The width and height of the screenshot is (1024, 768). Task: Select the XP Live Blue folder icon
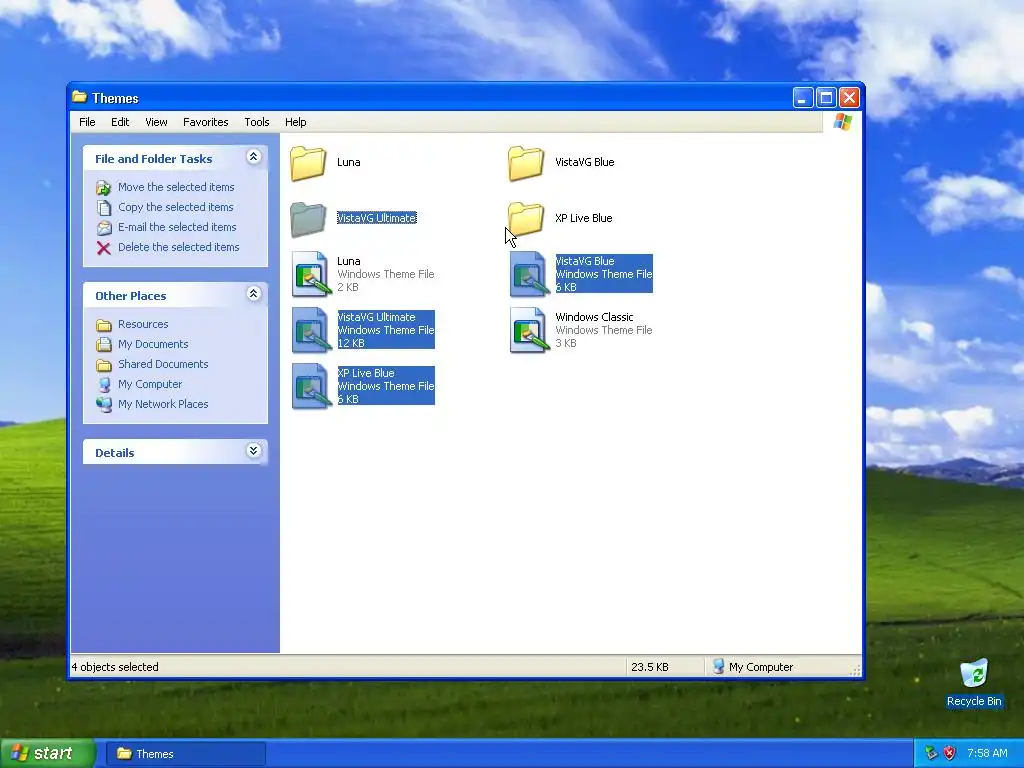(526, 219)
